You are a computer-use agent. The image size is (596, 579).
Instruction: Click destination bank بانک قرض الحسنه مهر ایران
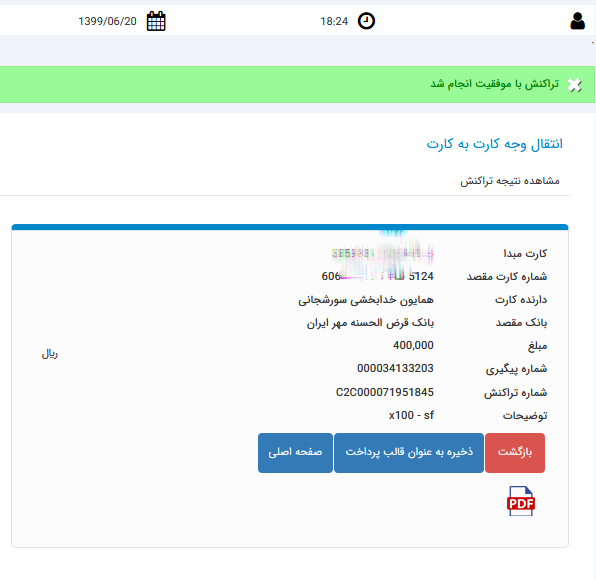pyautogui.click(x=370, y=323)
